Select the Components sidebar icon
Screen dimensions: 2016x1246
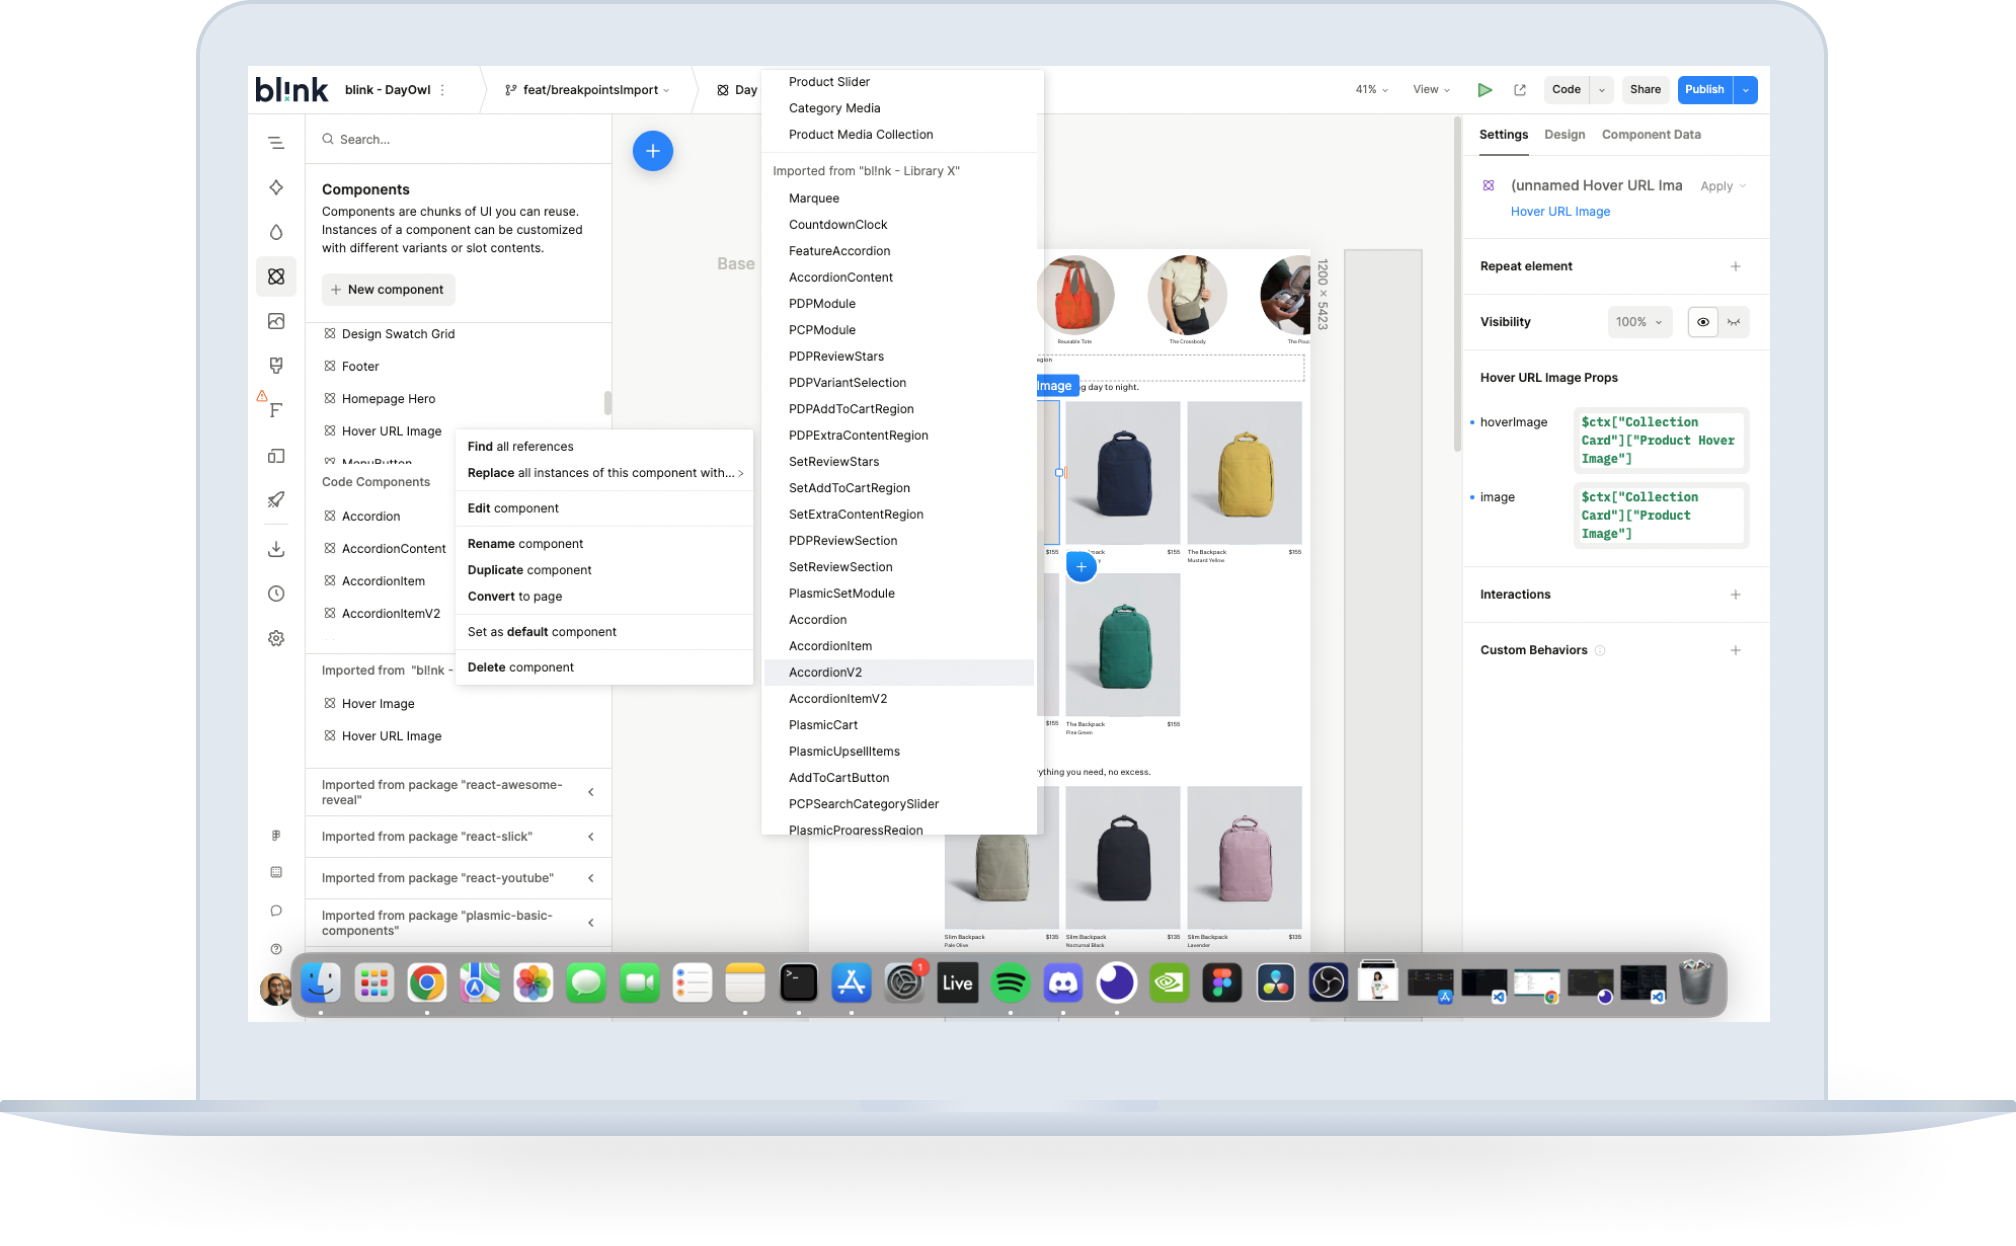point(276,277)
